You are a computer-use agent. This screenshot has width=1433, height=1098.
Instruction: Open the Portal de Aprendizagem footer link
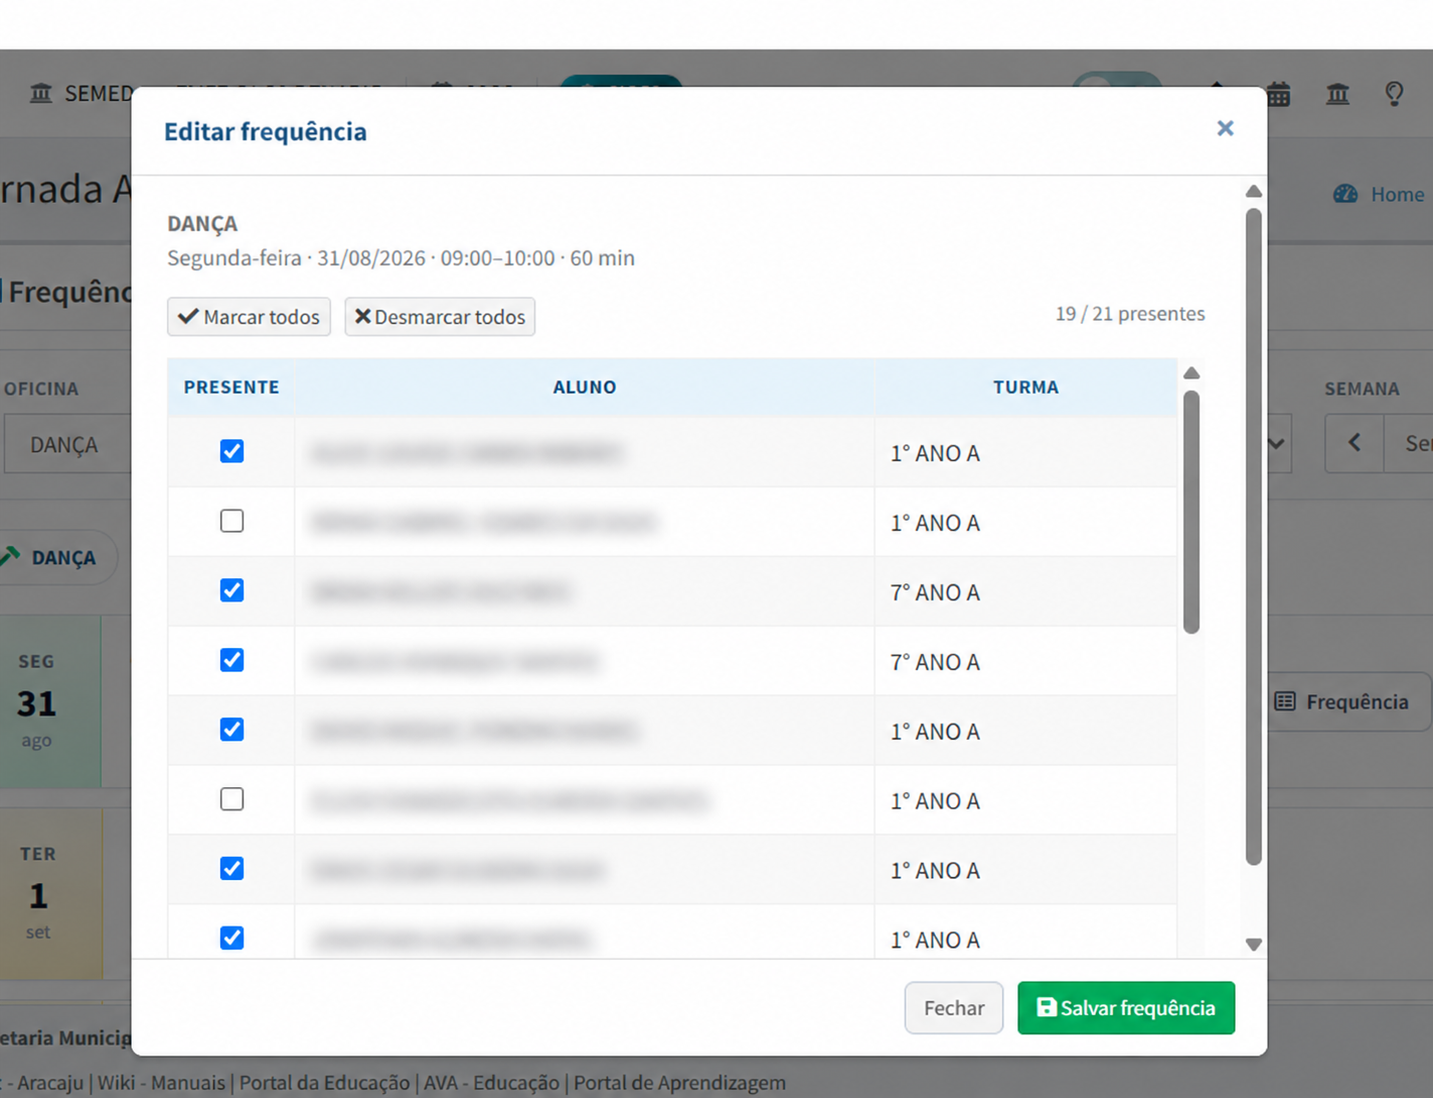(x=679, y=1082)
